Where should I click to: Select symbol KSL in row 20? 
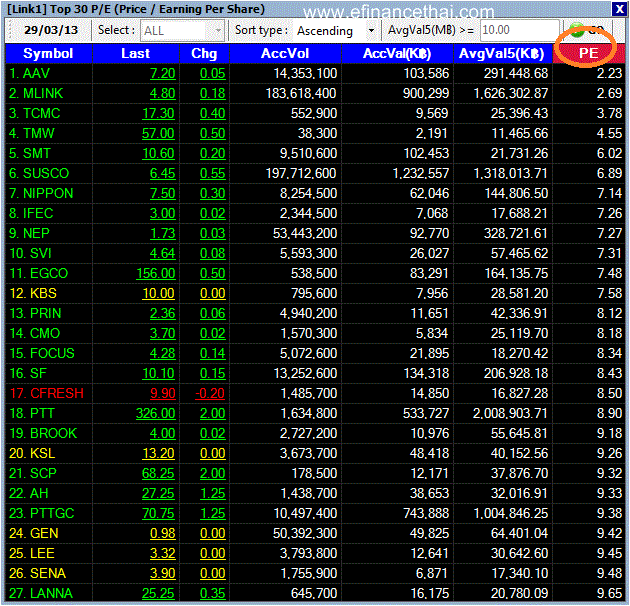pos(43,454)
